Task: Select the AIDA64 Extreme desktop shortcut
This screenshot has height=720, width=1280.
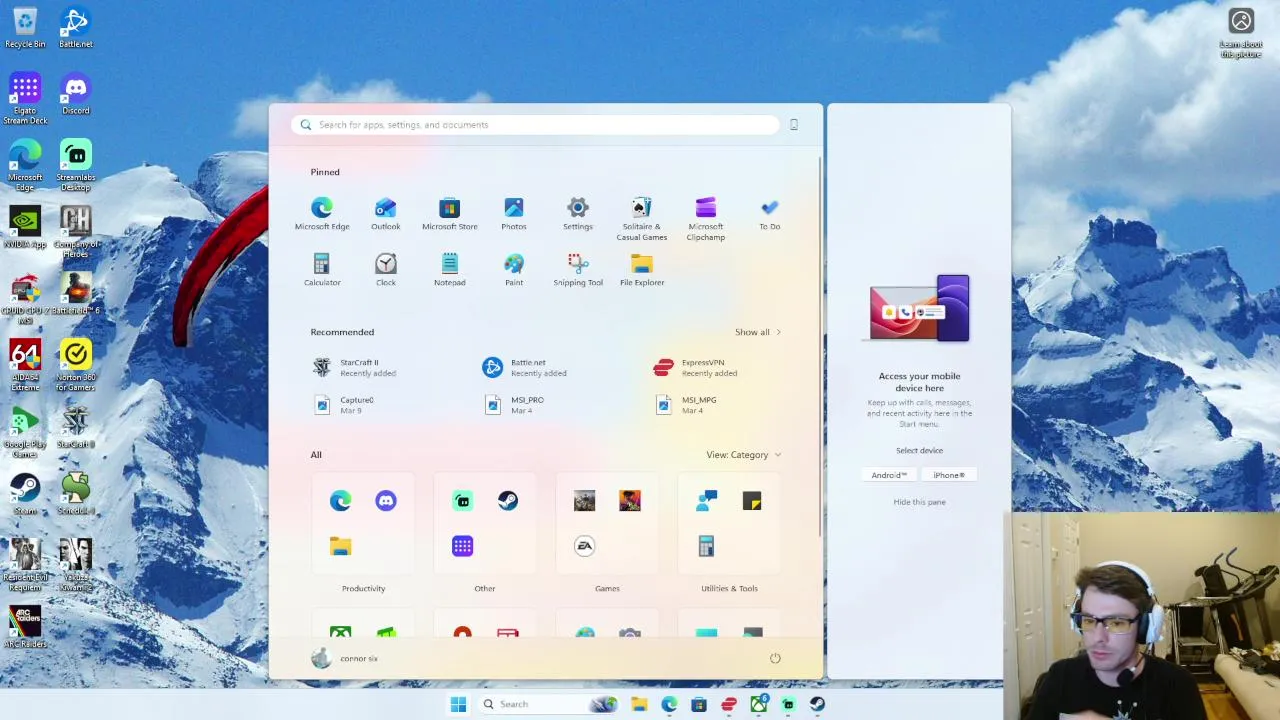Action: (x=25, y=366)
